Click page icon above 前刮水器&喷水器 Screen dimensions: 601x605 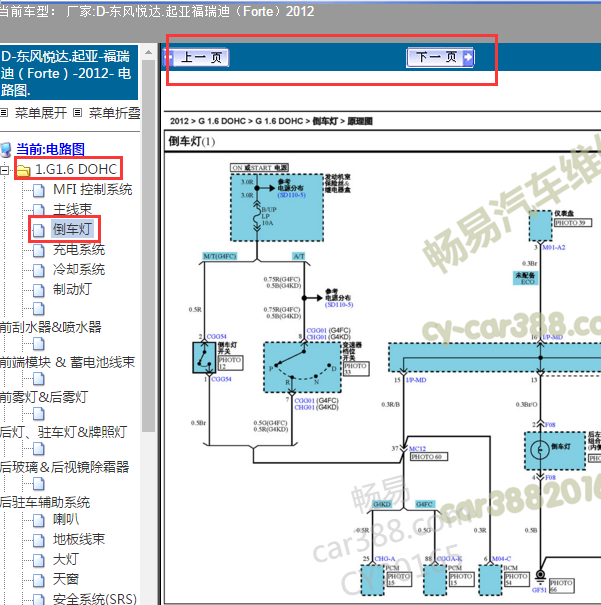pos(39,309)
